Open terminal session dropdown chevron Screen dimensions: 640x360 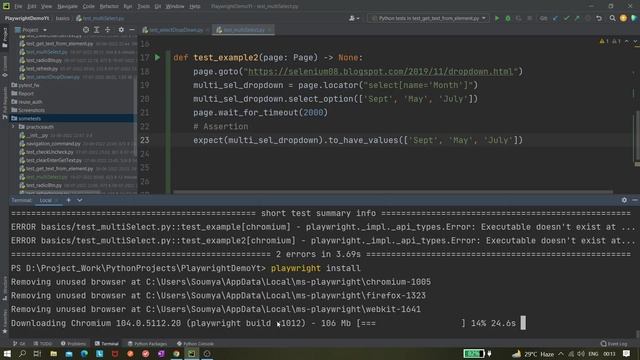(x=80, y=200)
